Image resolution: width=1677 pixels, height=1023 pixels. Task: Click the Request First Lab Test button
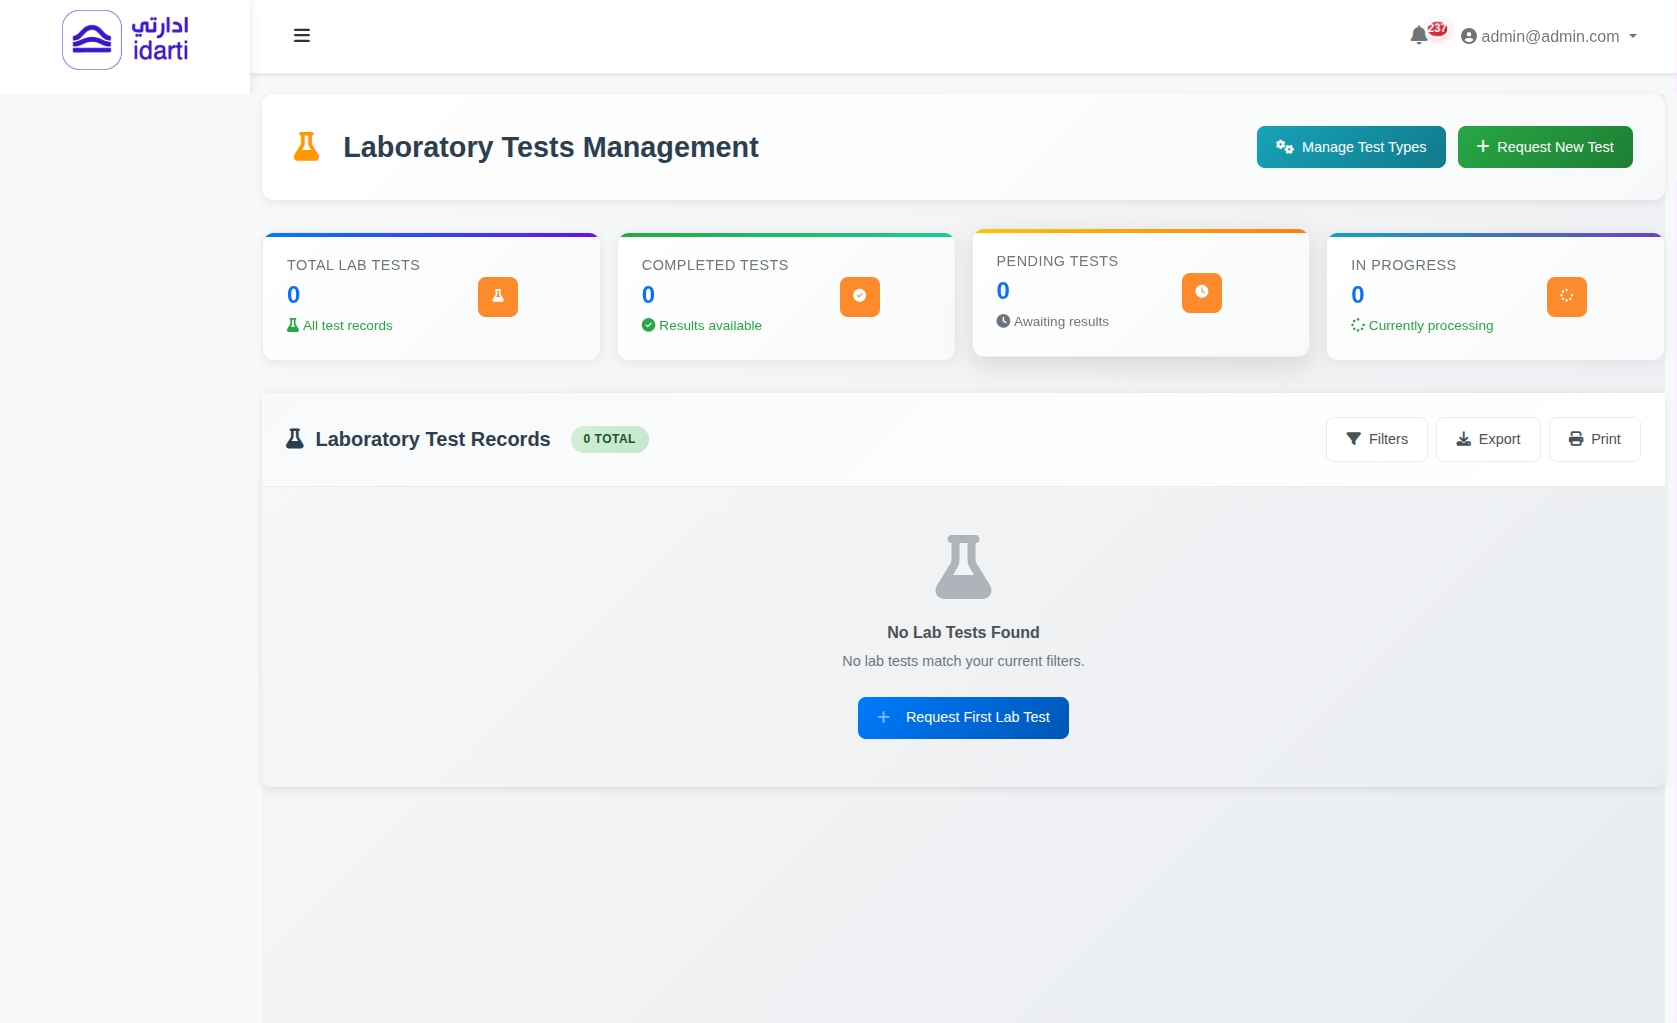963,718
